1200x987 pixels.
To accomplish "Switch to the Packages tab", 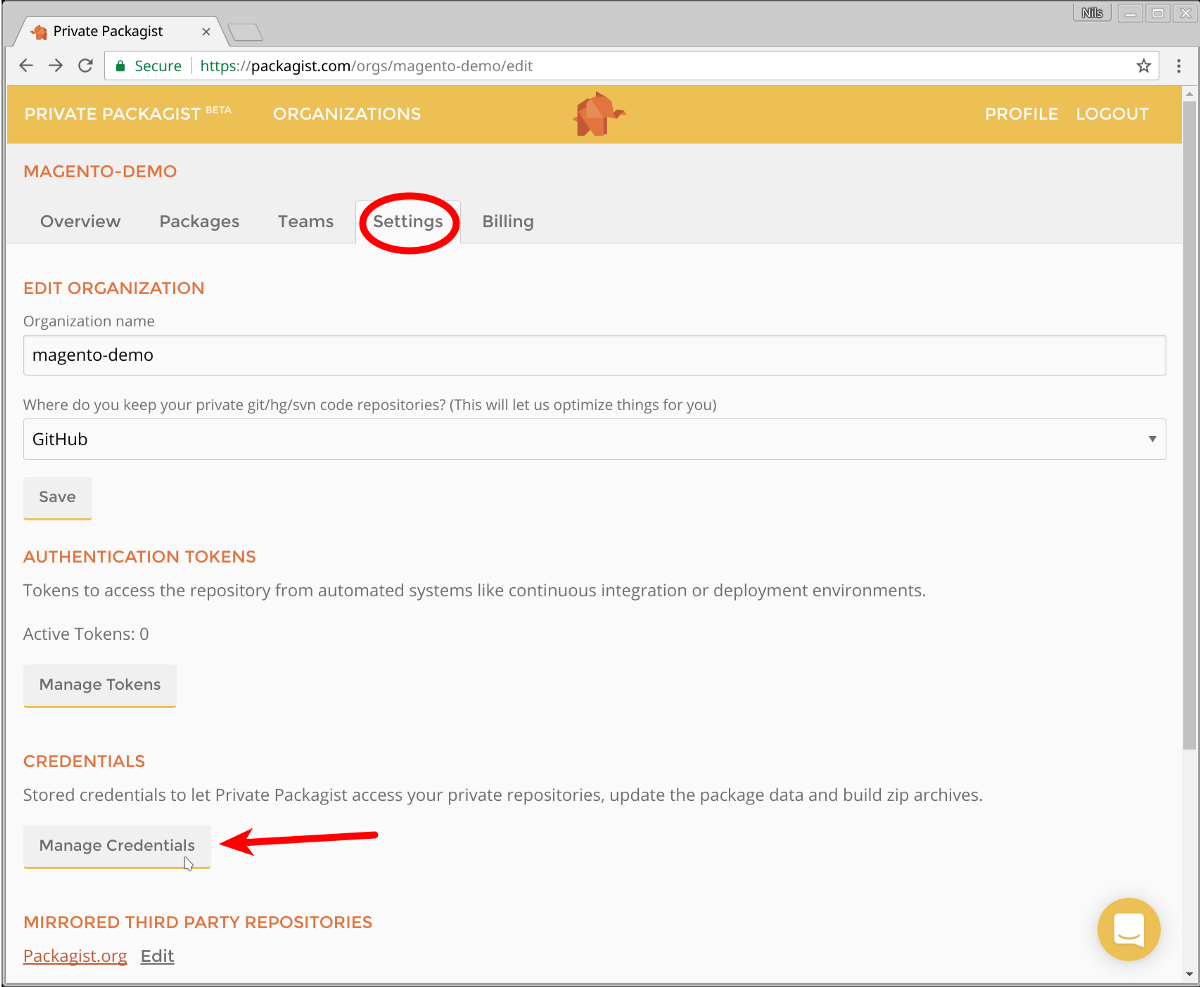I will tap(199, 221).
